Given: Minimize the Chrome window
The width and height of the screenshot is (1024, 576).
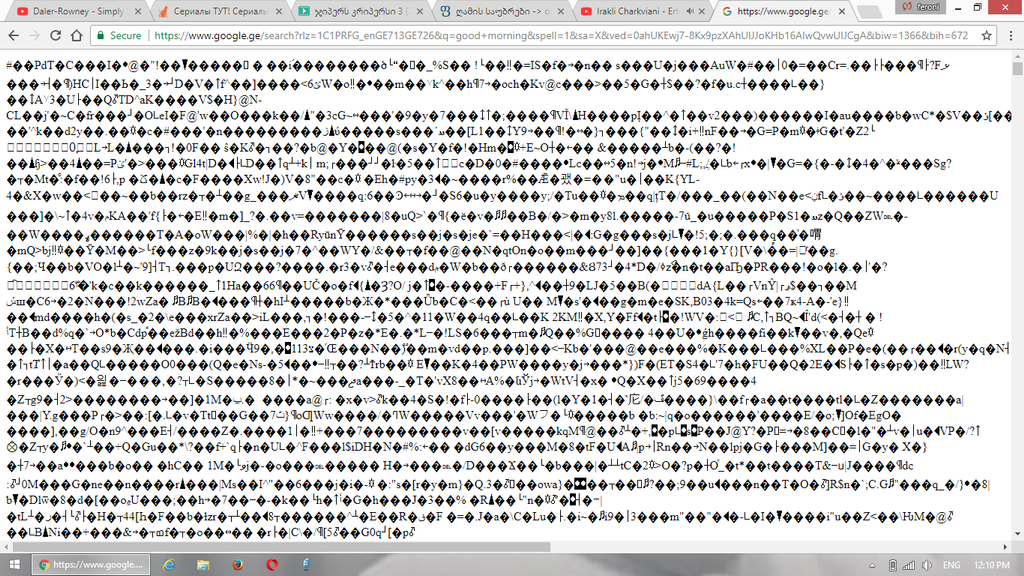Looking at the screenshot, I should pos(957,7).
